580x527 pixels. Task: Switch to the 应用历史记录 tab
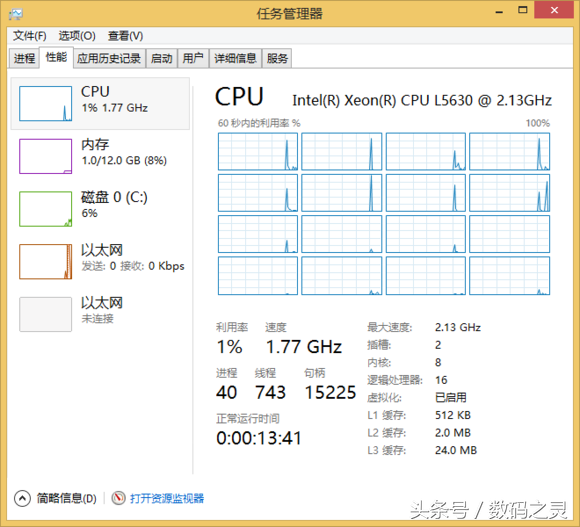point(109,58)
